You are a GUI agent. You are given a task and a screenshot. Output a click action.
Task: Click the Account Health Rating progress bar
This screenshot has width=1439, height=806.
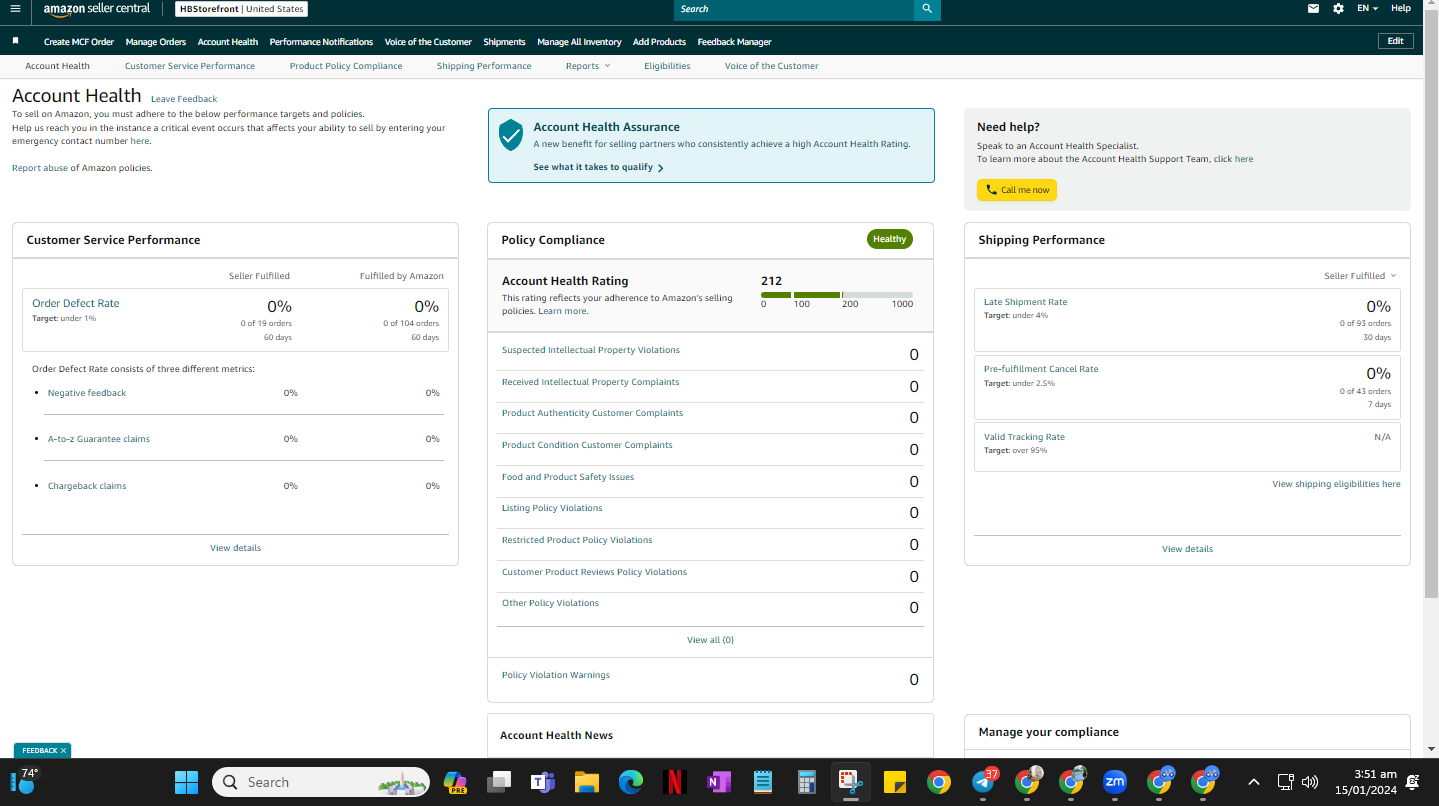pyautogui.click(x=836, y=295)
